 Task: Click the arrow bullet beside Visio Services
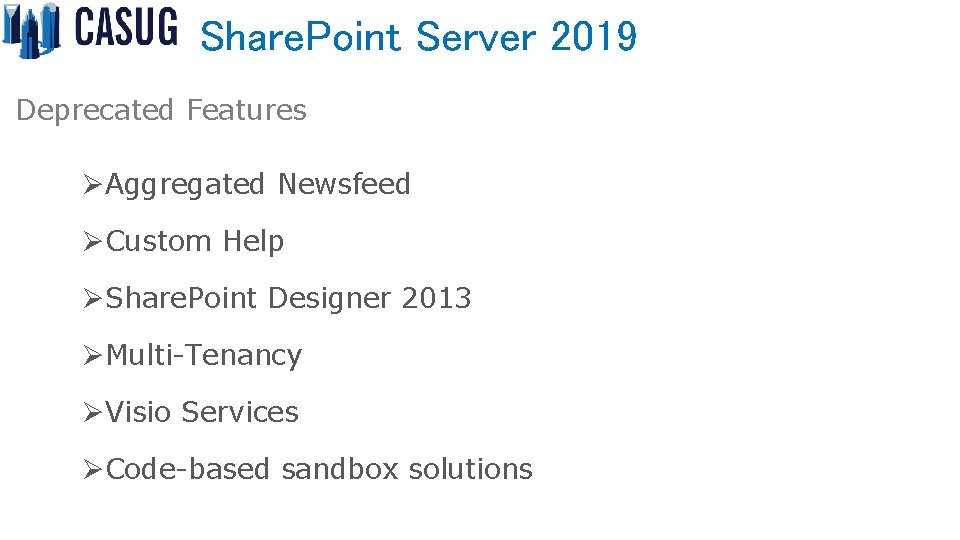pos(92,413)
